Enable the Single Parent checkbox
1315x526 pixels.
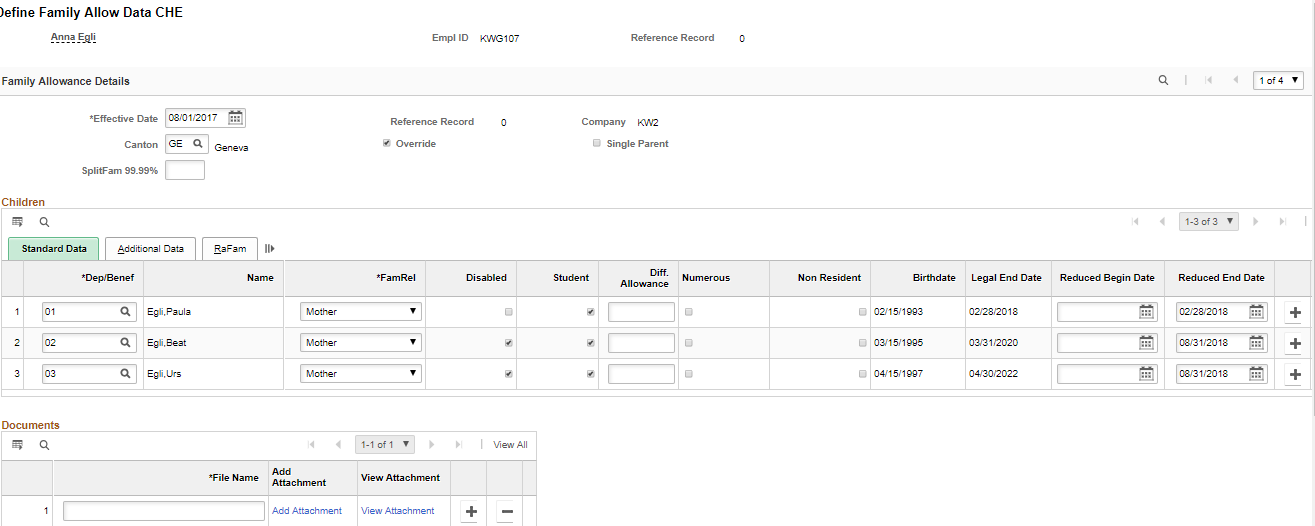(597, 143)
